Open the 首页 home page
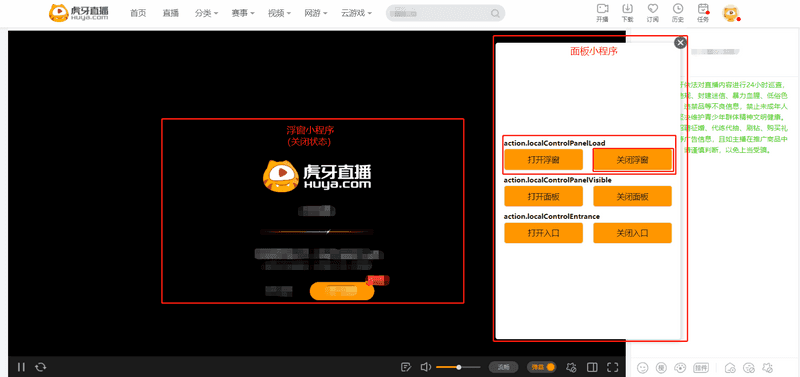This screenshot has width=800, height=377. tap(138, 13)
